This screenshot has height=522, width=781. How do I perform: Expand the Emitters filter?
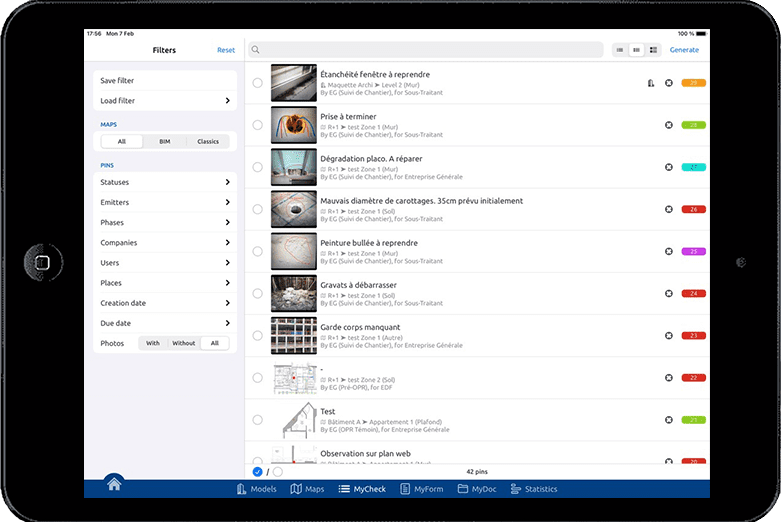[x=165, y=202]
